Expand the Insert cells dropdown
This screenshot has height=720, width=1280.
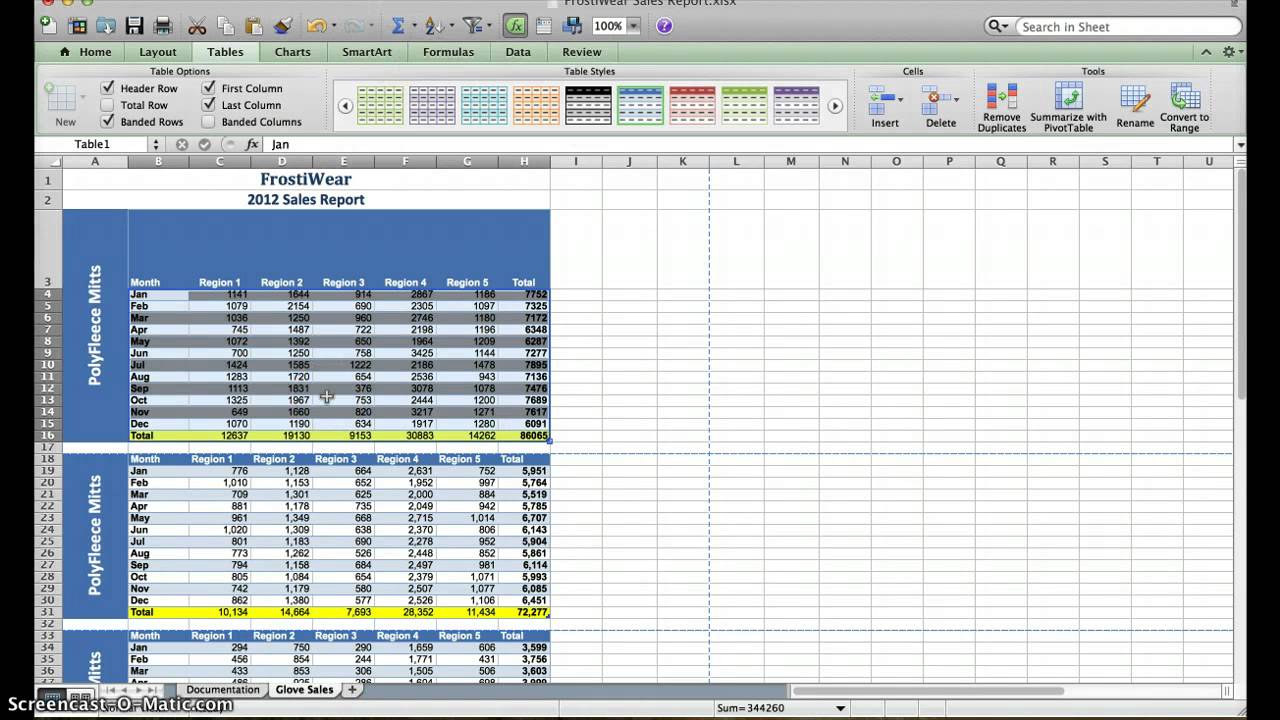pos(900,98)
